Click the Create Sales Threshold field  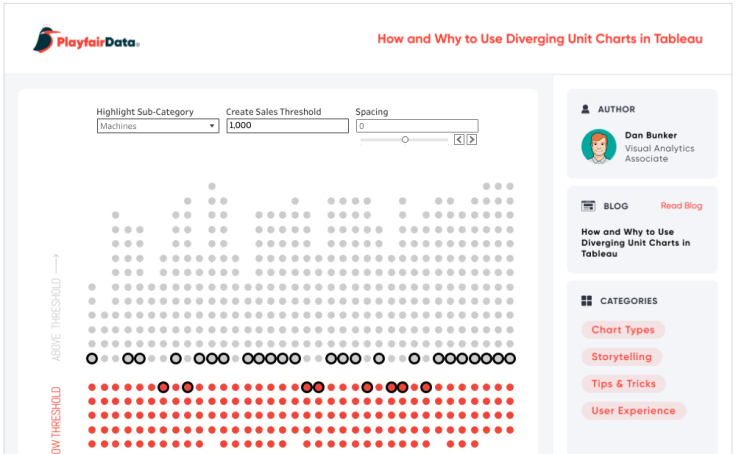click(287, 125)
